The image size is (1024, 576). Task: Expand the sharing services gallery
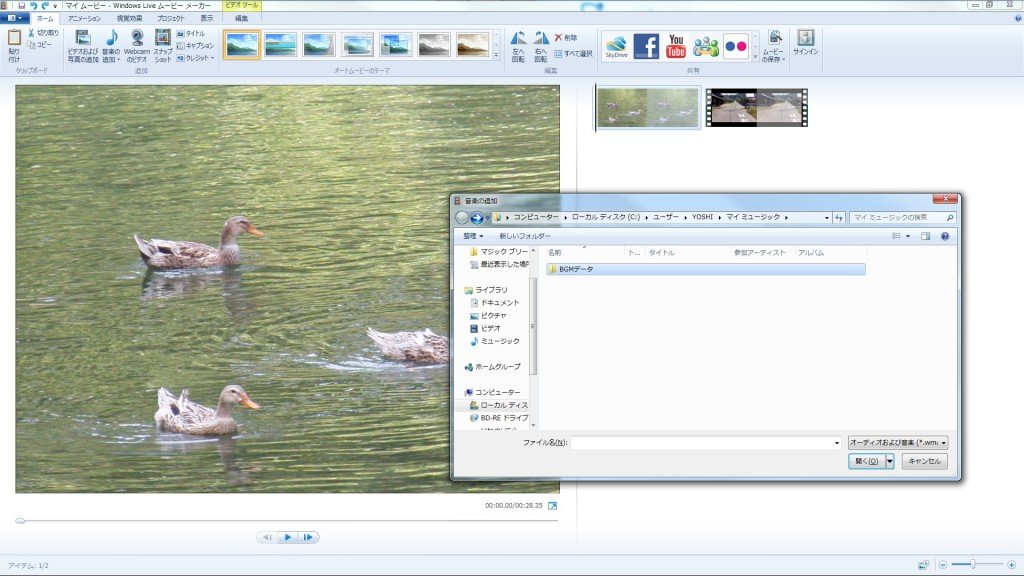[755, 56]
